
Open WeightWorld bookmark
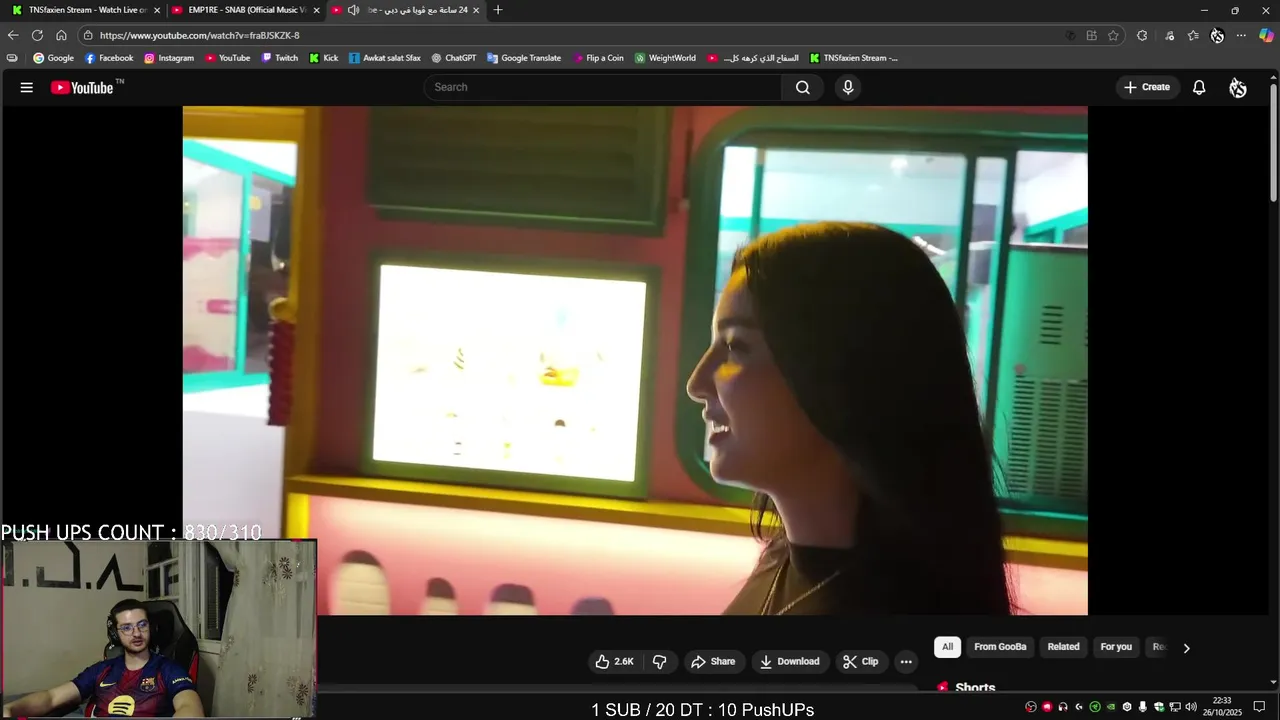(665, 58)
